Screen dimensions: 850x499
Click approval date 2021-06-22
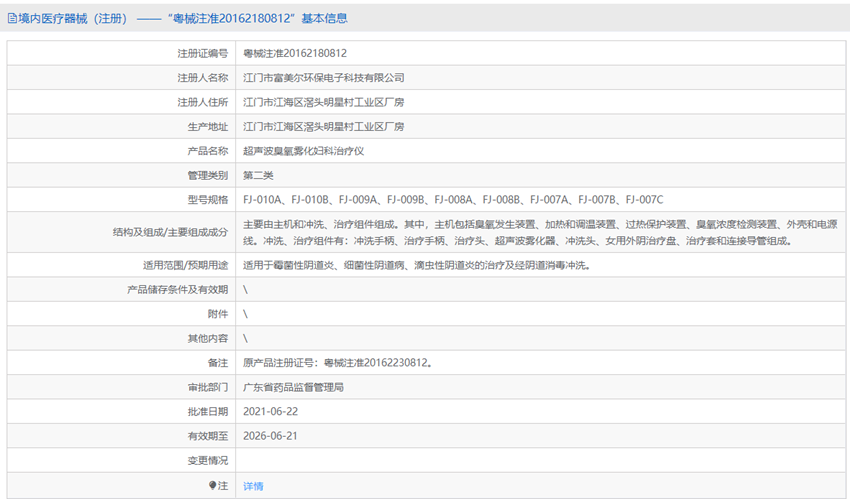pos(271,411)
